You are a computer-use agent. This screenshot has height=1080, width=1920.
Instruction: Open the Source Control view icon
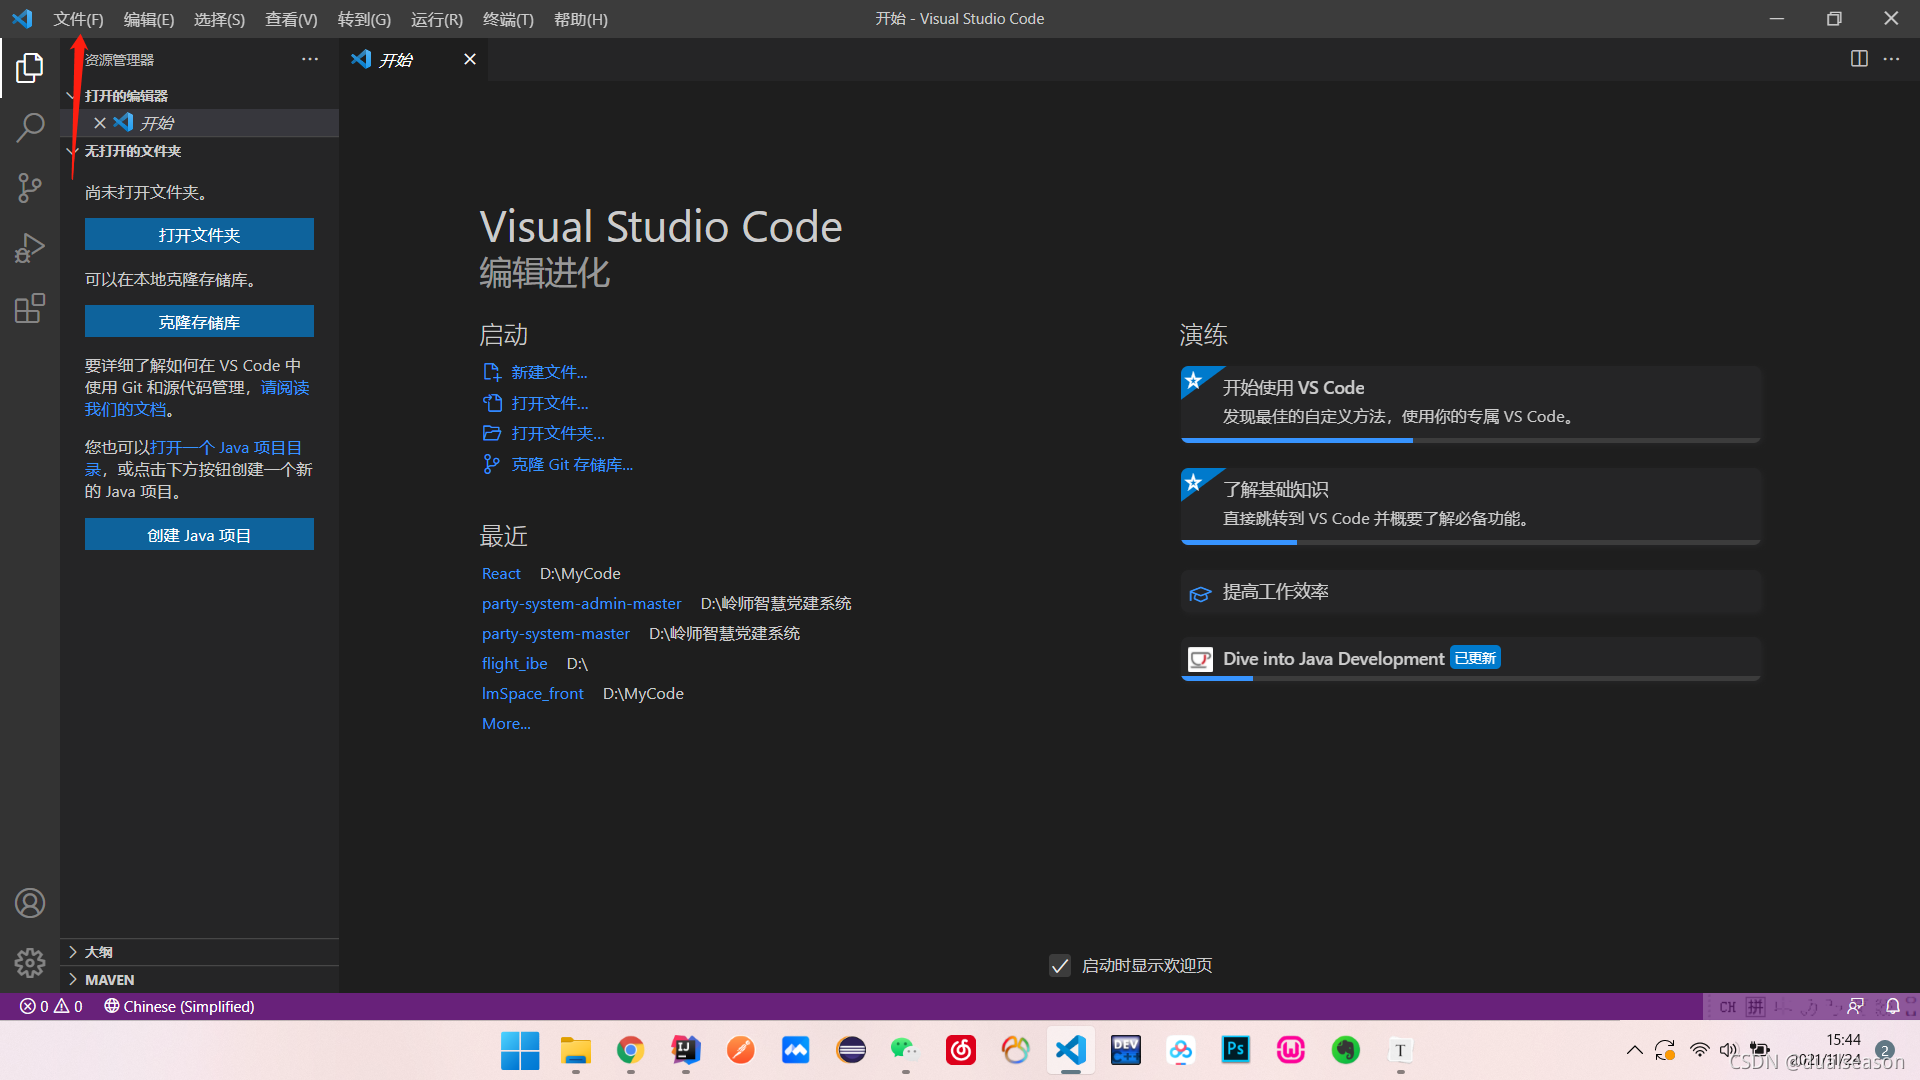click(x=30, y=188)
